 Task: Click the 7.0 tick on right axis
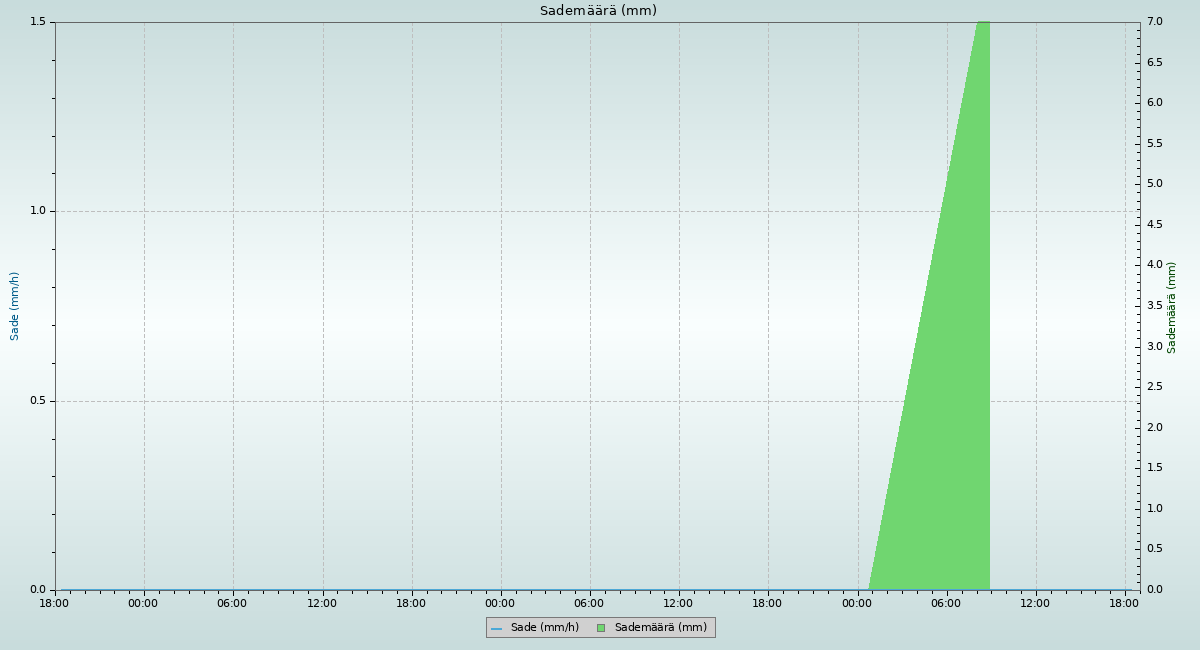[1154, 22]
